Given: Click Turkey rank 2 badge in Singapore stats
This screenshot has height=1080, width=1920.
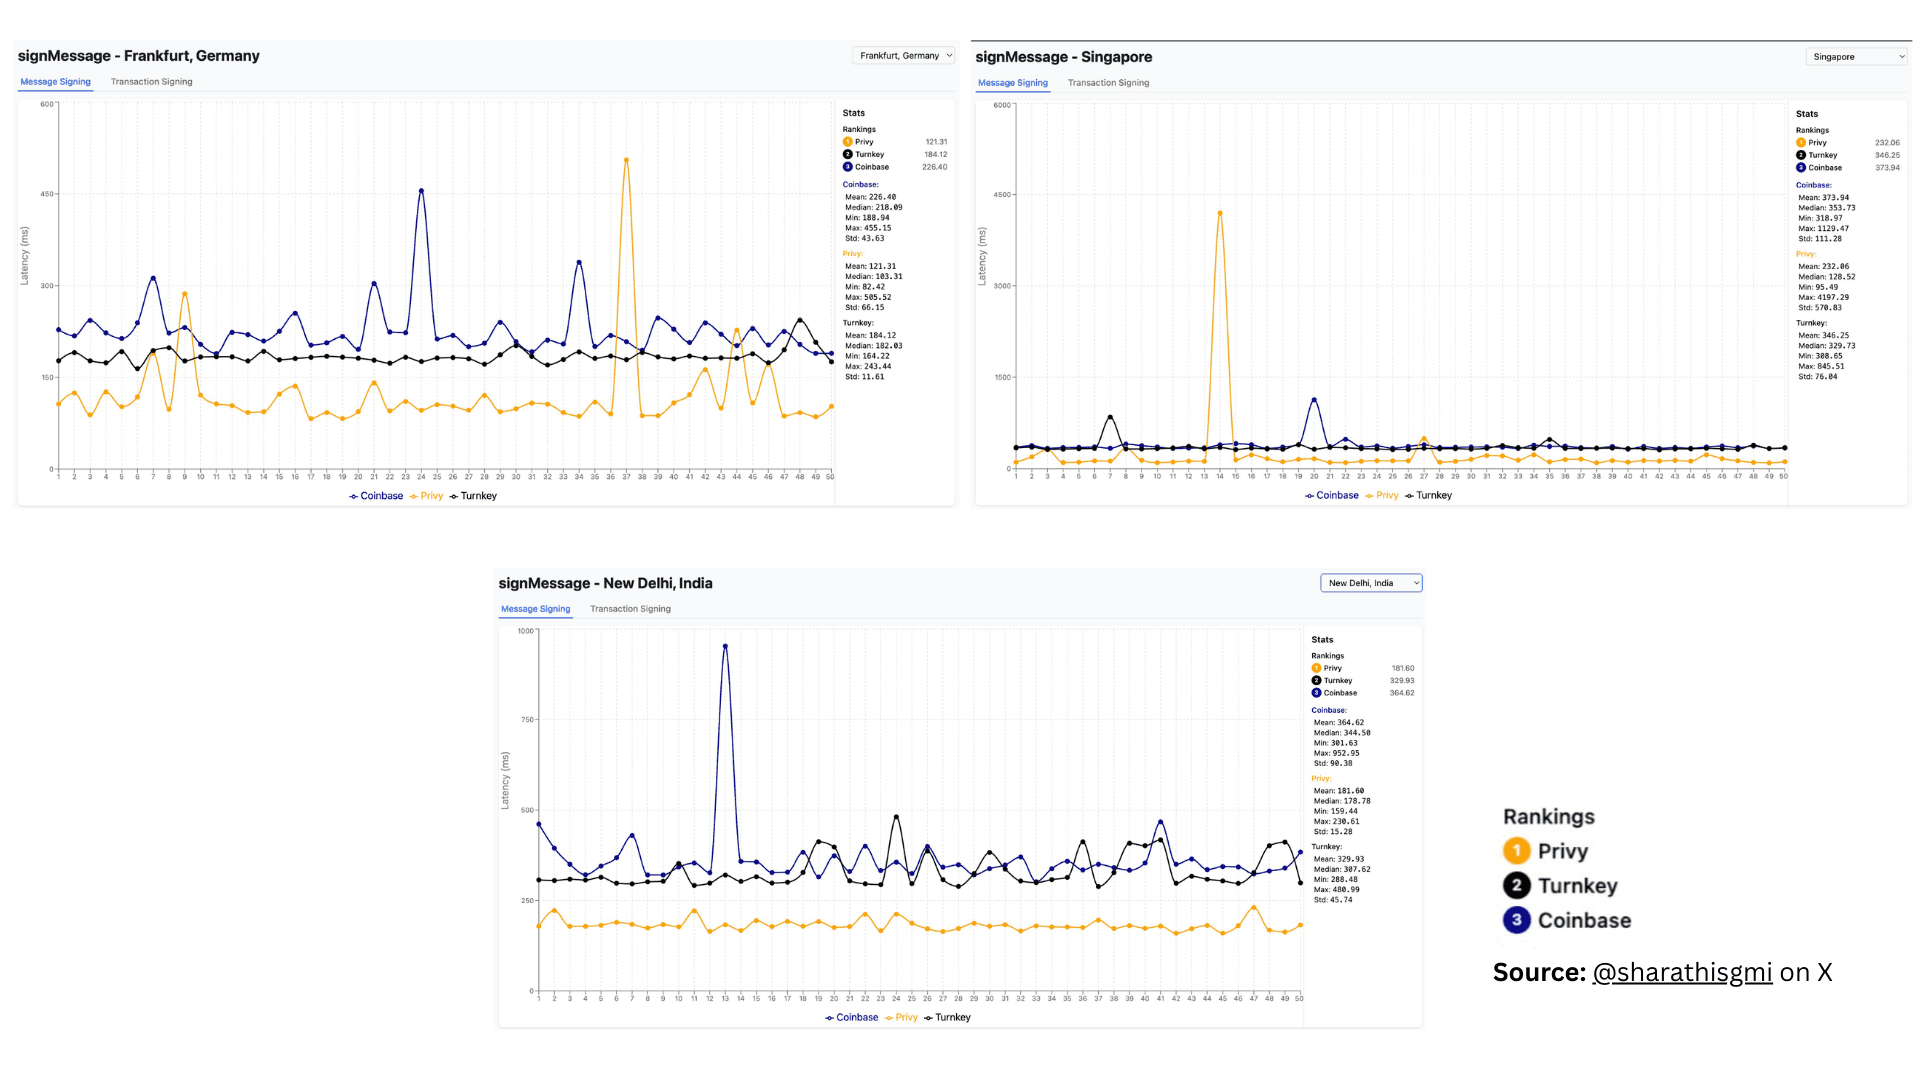Looking at the screenshot, I should pos(1801,155).
